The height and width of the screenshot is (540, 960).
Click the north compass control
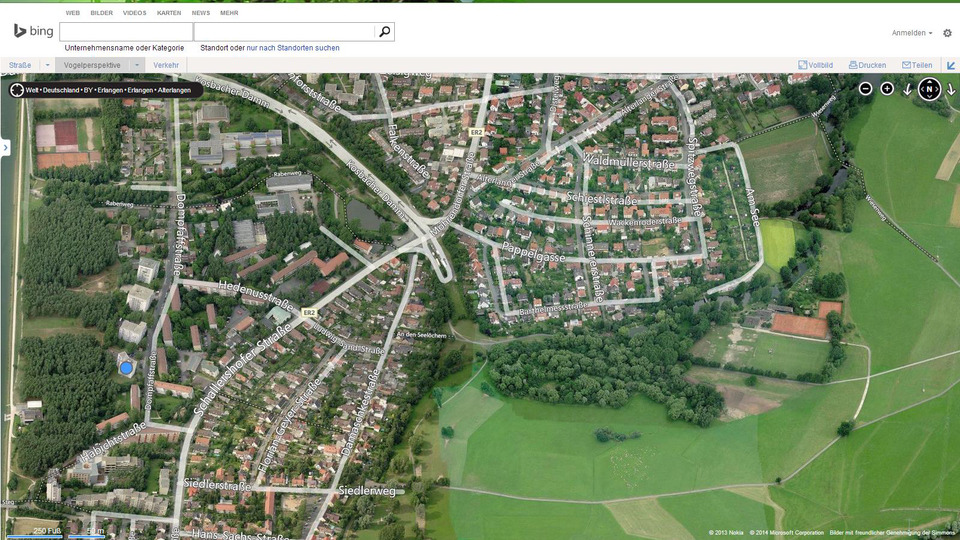929,89
